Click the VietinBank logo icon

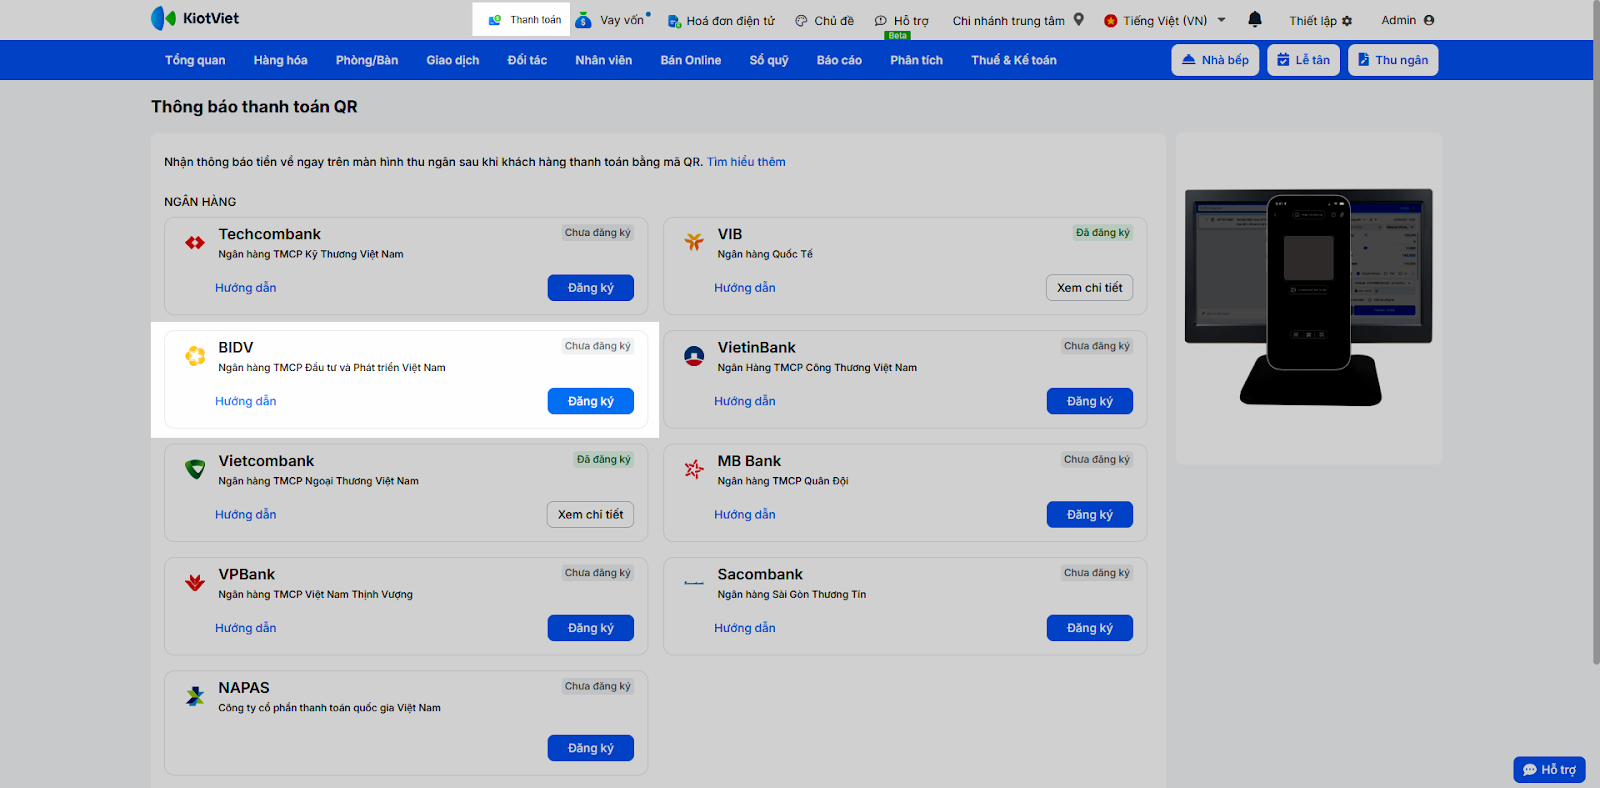coord(694,356)
